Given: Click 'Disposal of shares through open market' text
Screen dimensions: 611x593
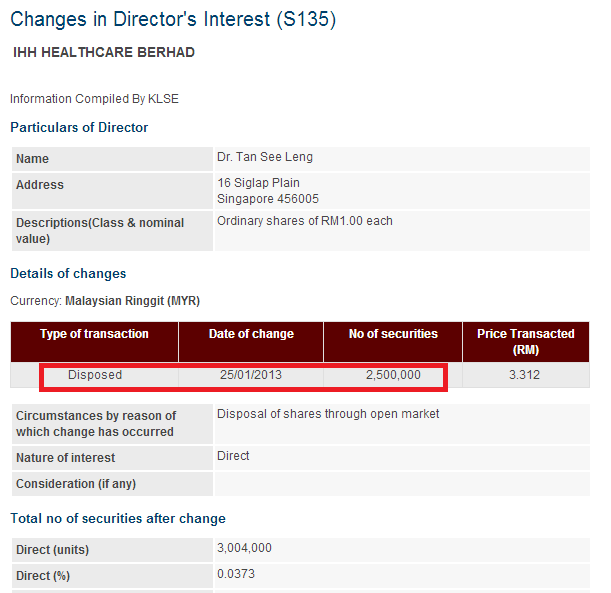Looking at the screenshot, I should pos(328,414).
